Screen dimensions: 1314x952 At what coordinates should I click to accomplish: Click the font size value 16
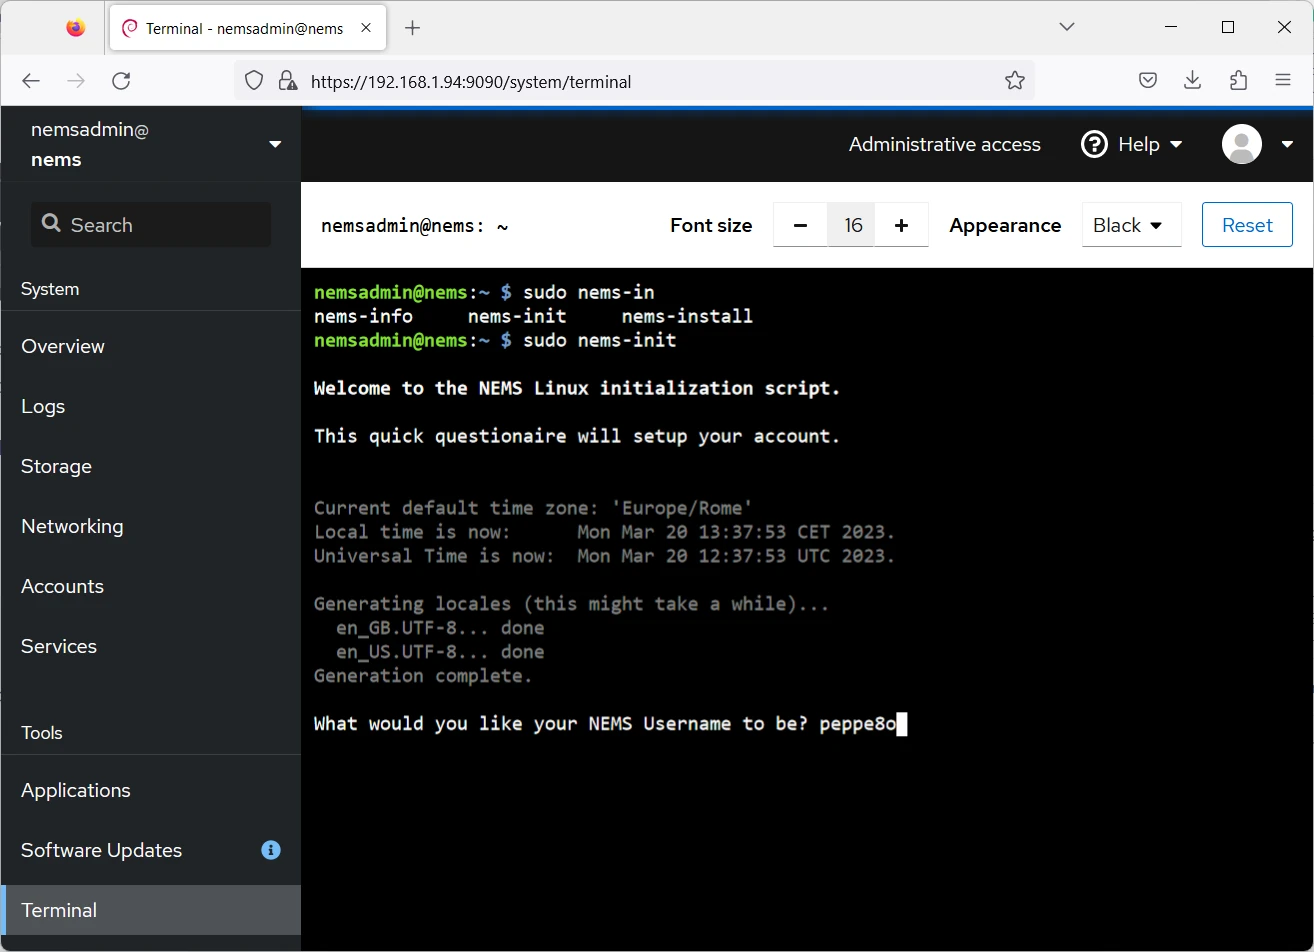tap(852, 225)
